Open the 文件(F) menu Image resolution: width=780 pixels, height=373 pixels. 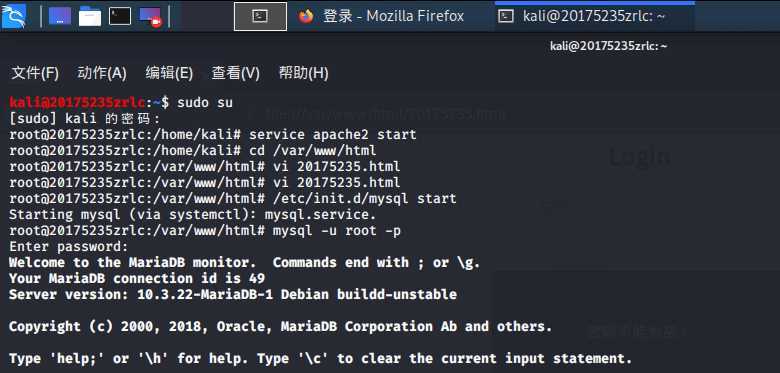coord(35,73)
